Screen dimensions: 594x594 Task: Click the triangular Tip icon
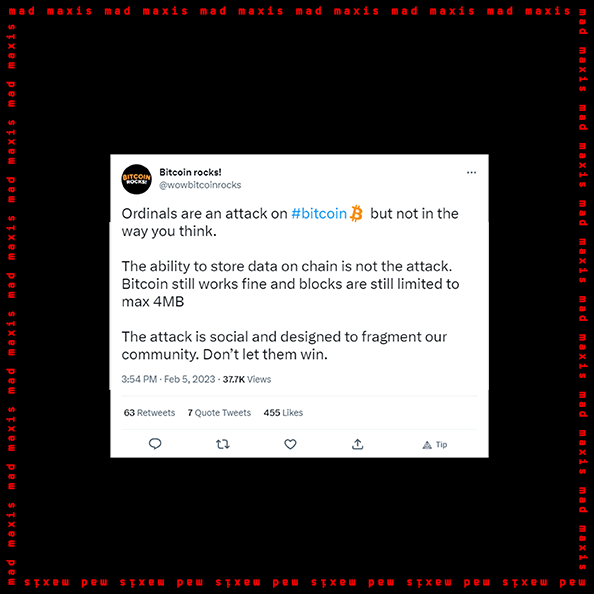(427, 445)
